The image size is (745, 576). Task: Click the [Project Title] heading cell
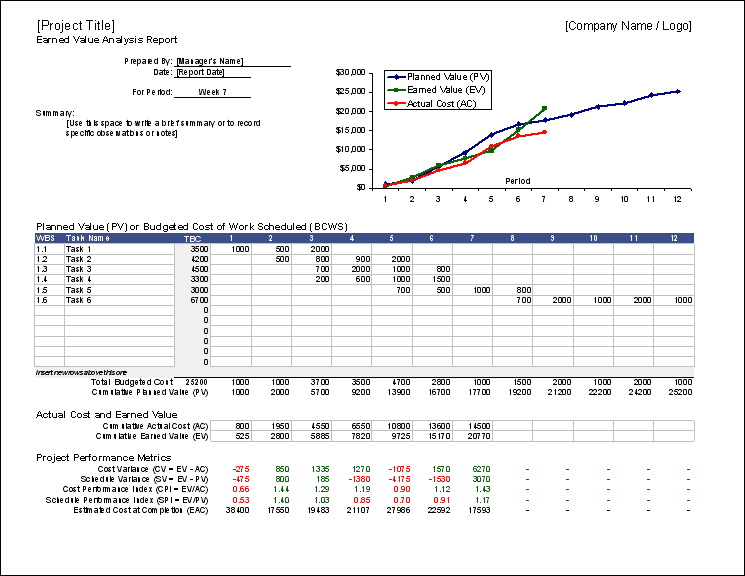(75, 25)
